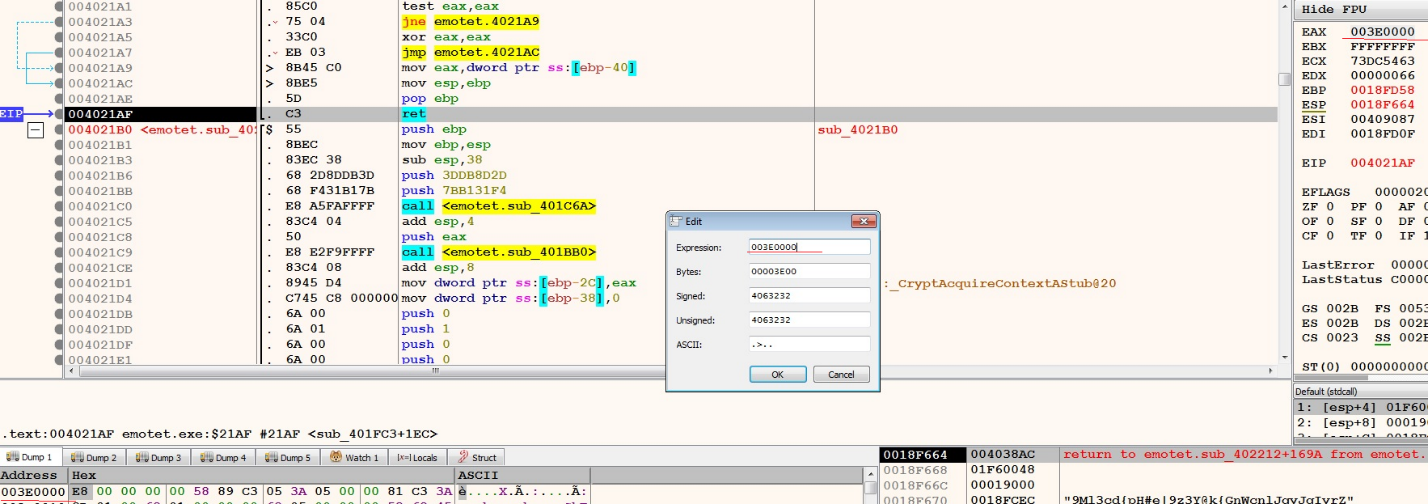Click the Unsigned value field
This screenshot has width=1428, height=504.
coord(809,320)
